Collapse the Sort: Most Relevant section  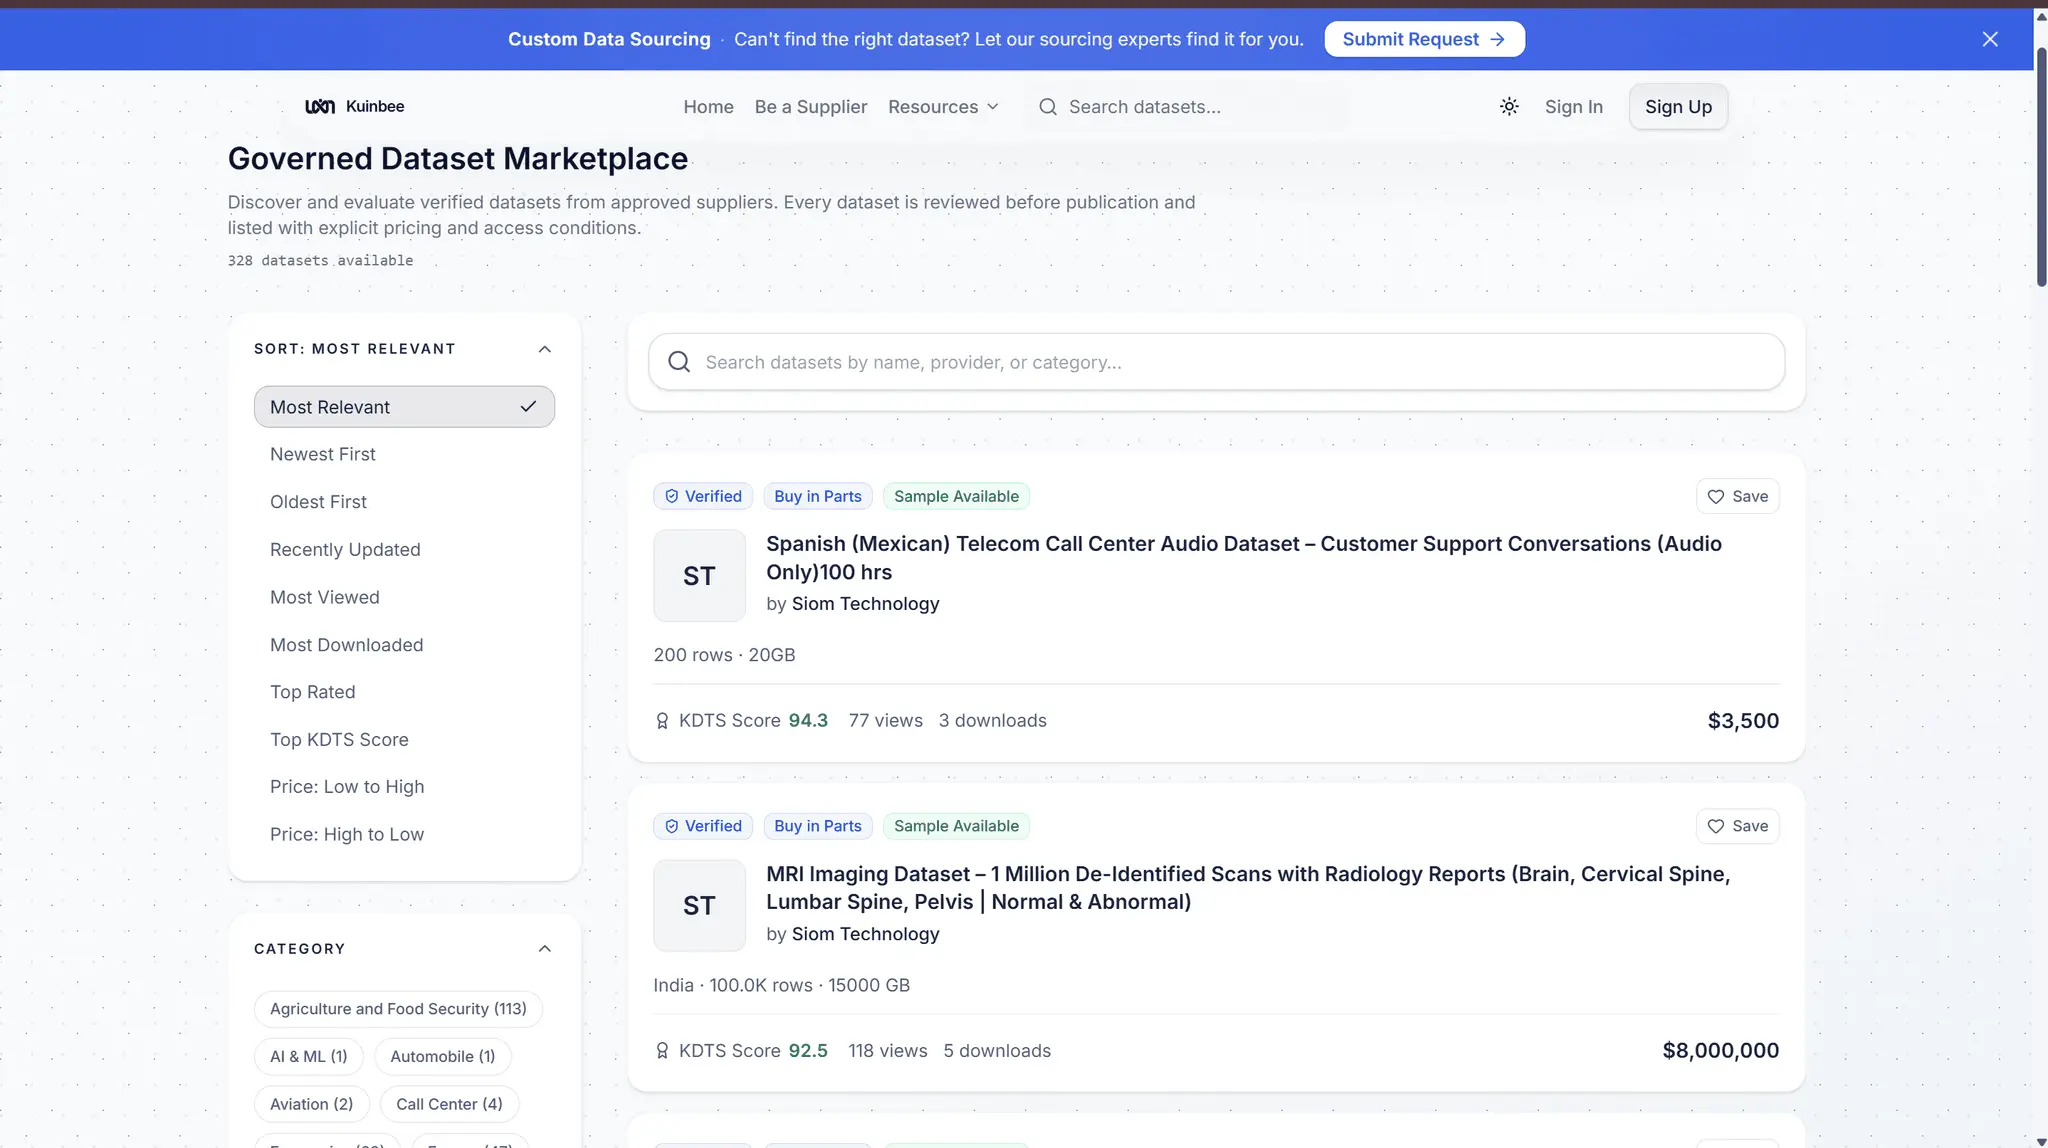(545, 349)
